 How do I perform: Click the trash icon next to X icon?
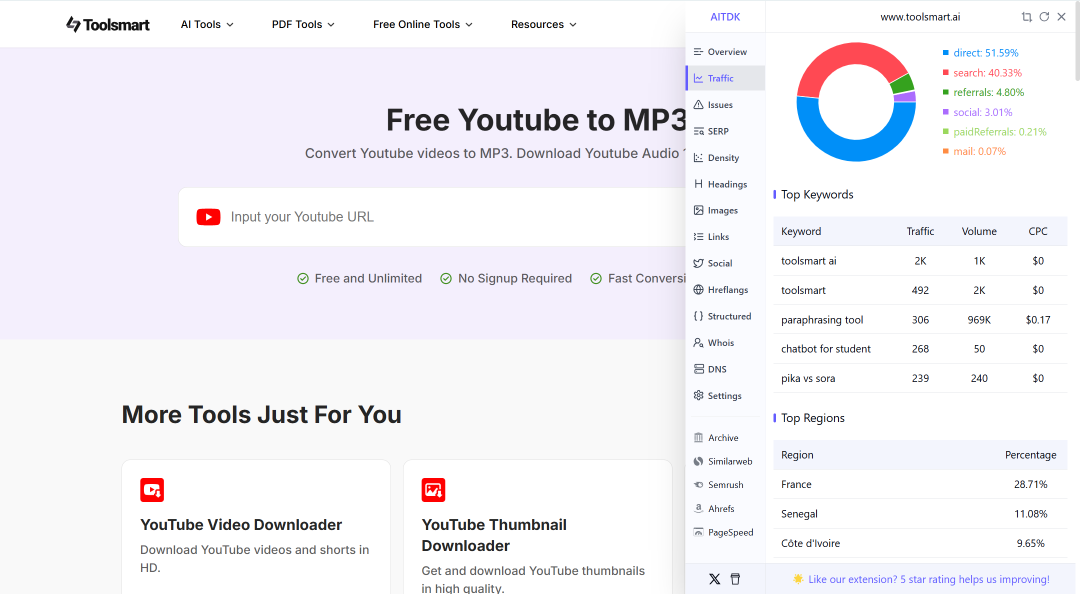tap(735, 579)
